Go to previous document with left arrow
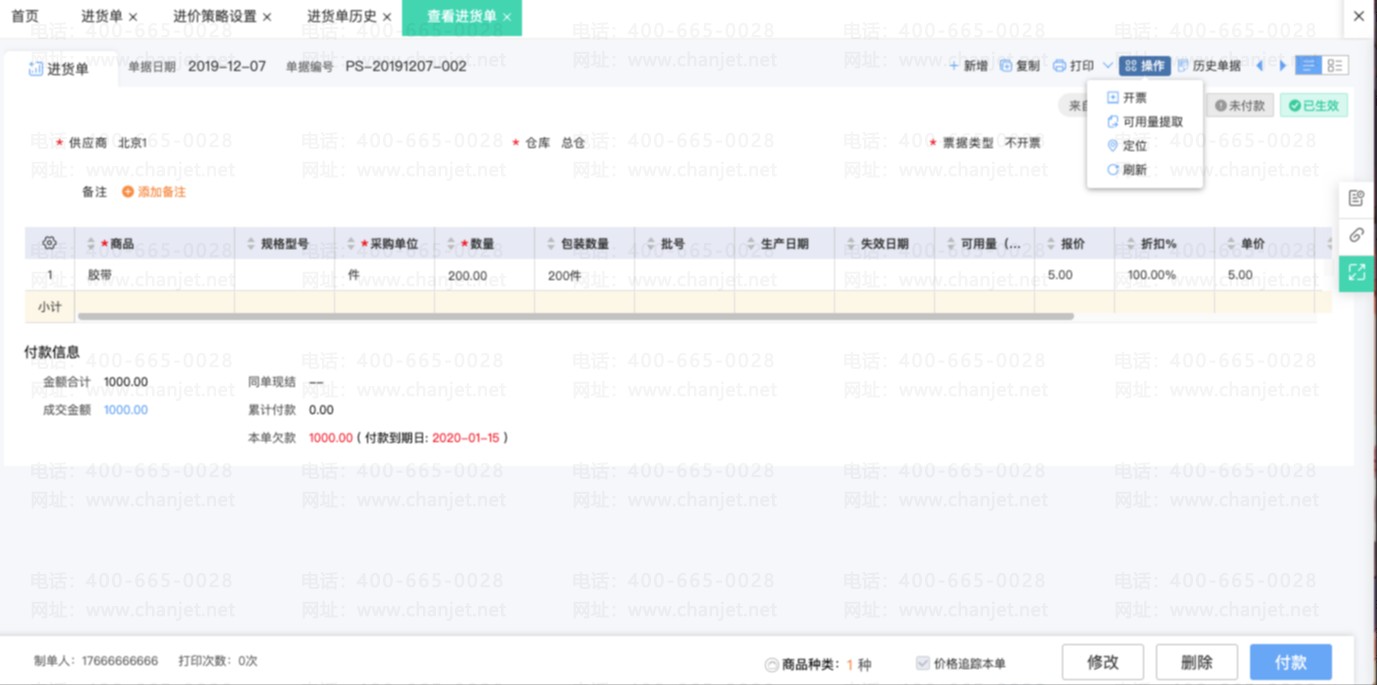This screenshot has width=1377, height=685. [1260, 66]
